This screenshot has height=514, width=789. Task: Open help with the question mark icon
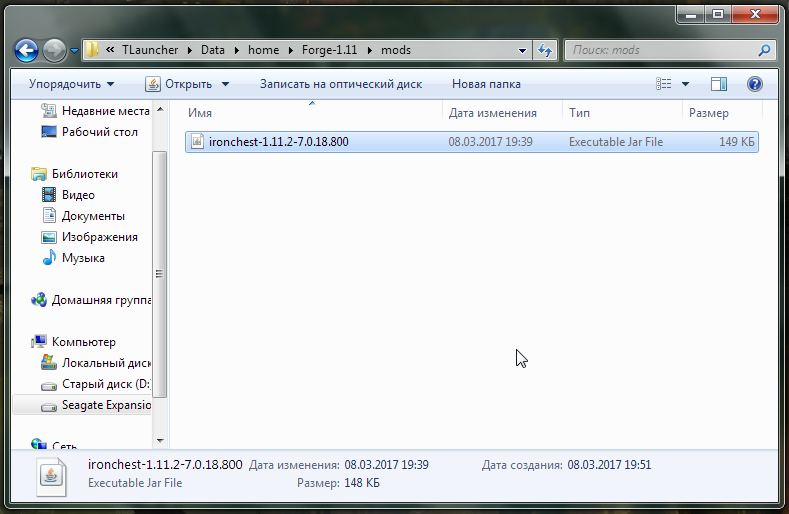[x=754, y=84]
